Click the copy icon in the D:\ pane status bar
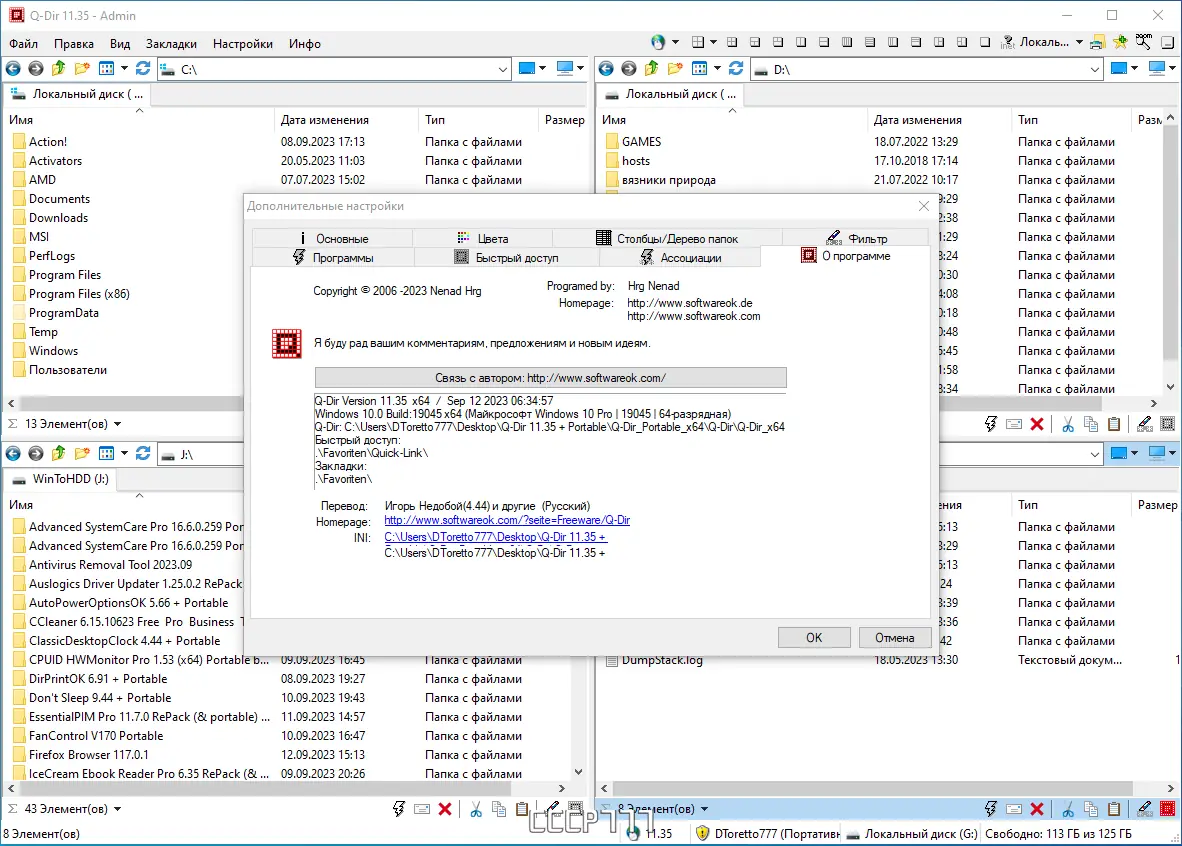Screen dimensions: 1182x846 (1091, 425)
